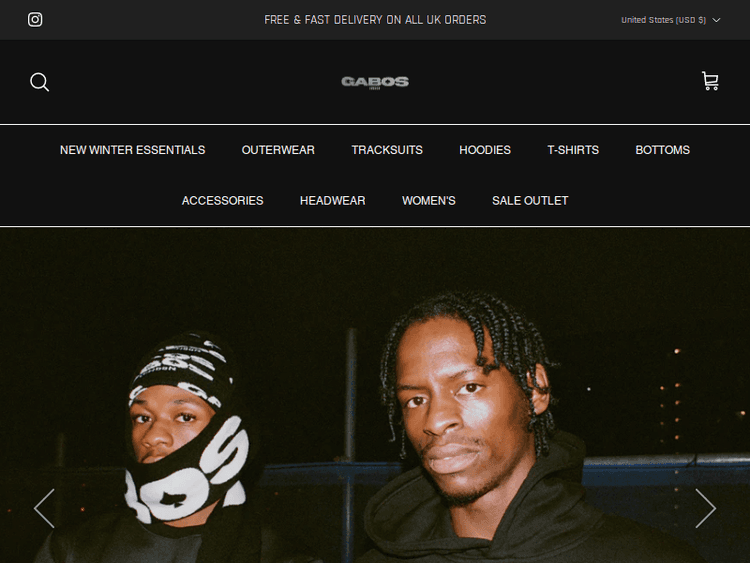Expand the United States (USD $) currency selector
The height and width of the screenshot is (563, 750).
pyautogui.click(x=671, y=20)
